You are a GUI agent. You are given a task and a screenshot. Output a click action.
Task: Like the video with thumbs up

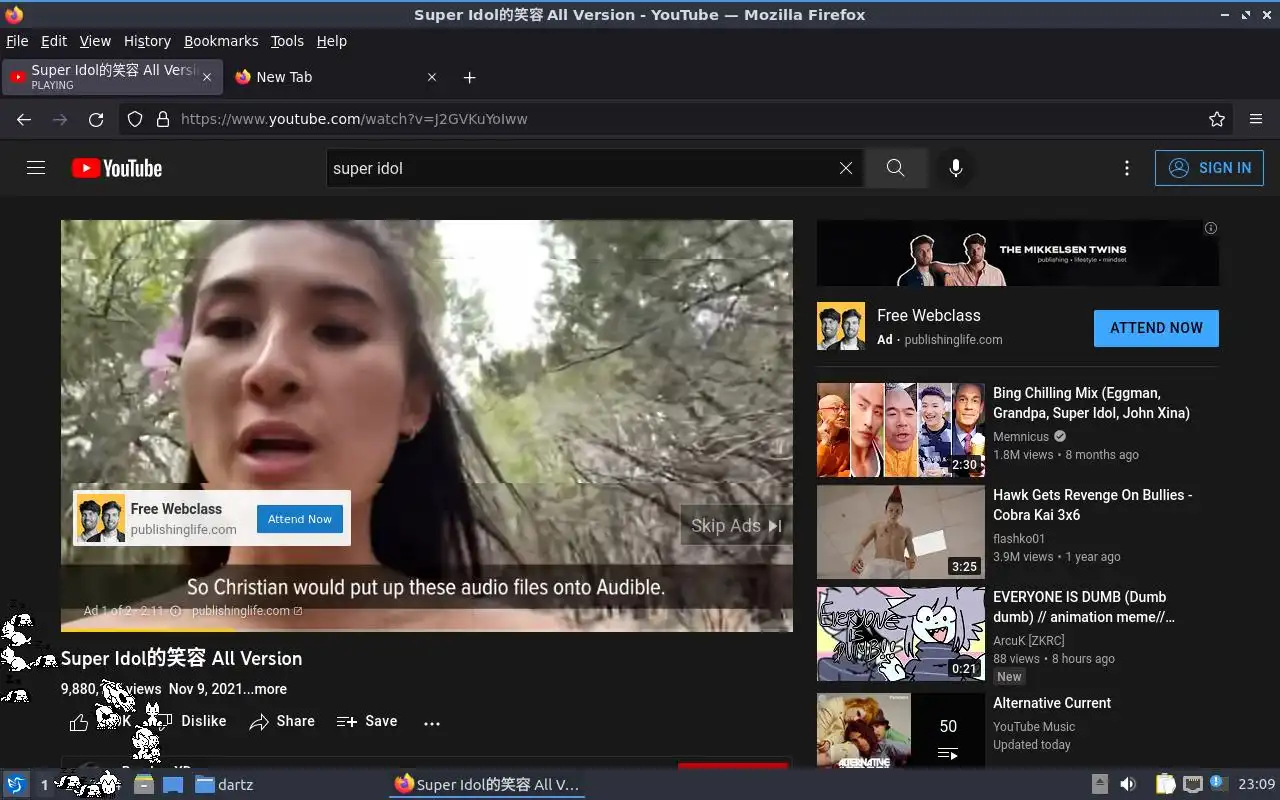pos(79,722)
